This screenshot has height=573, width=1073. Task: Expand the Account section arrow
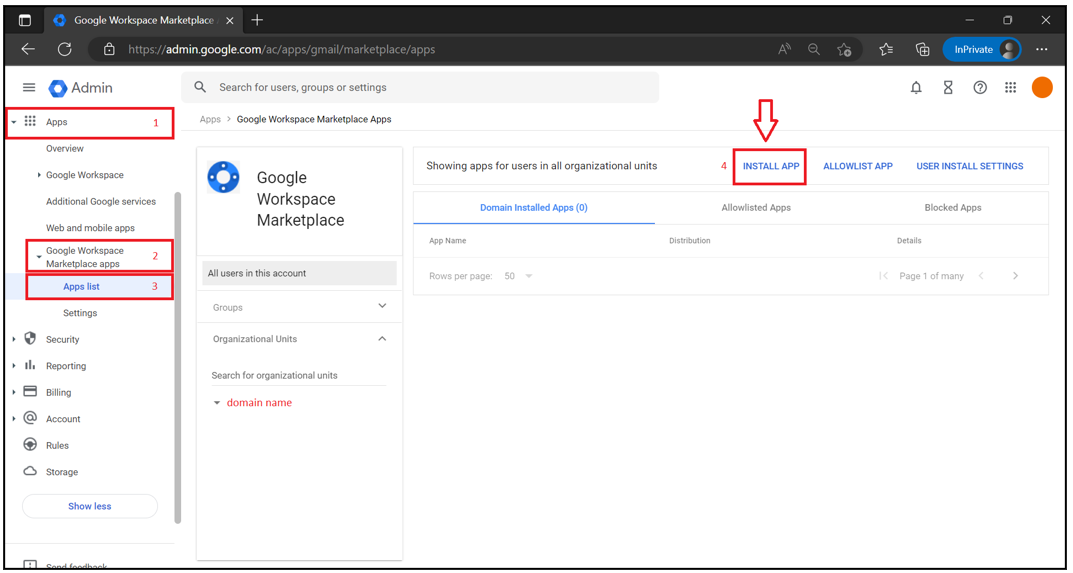tap(14, 418)
